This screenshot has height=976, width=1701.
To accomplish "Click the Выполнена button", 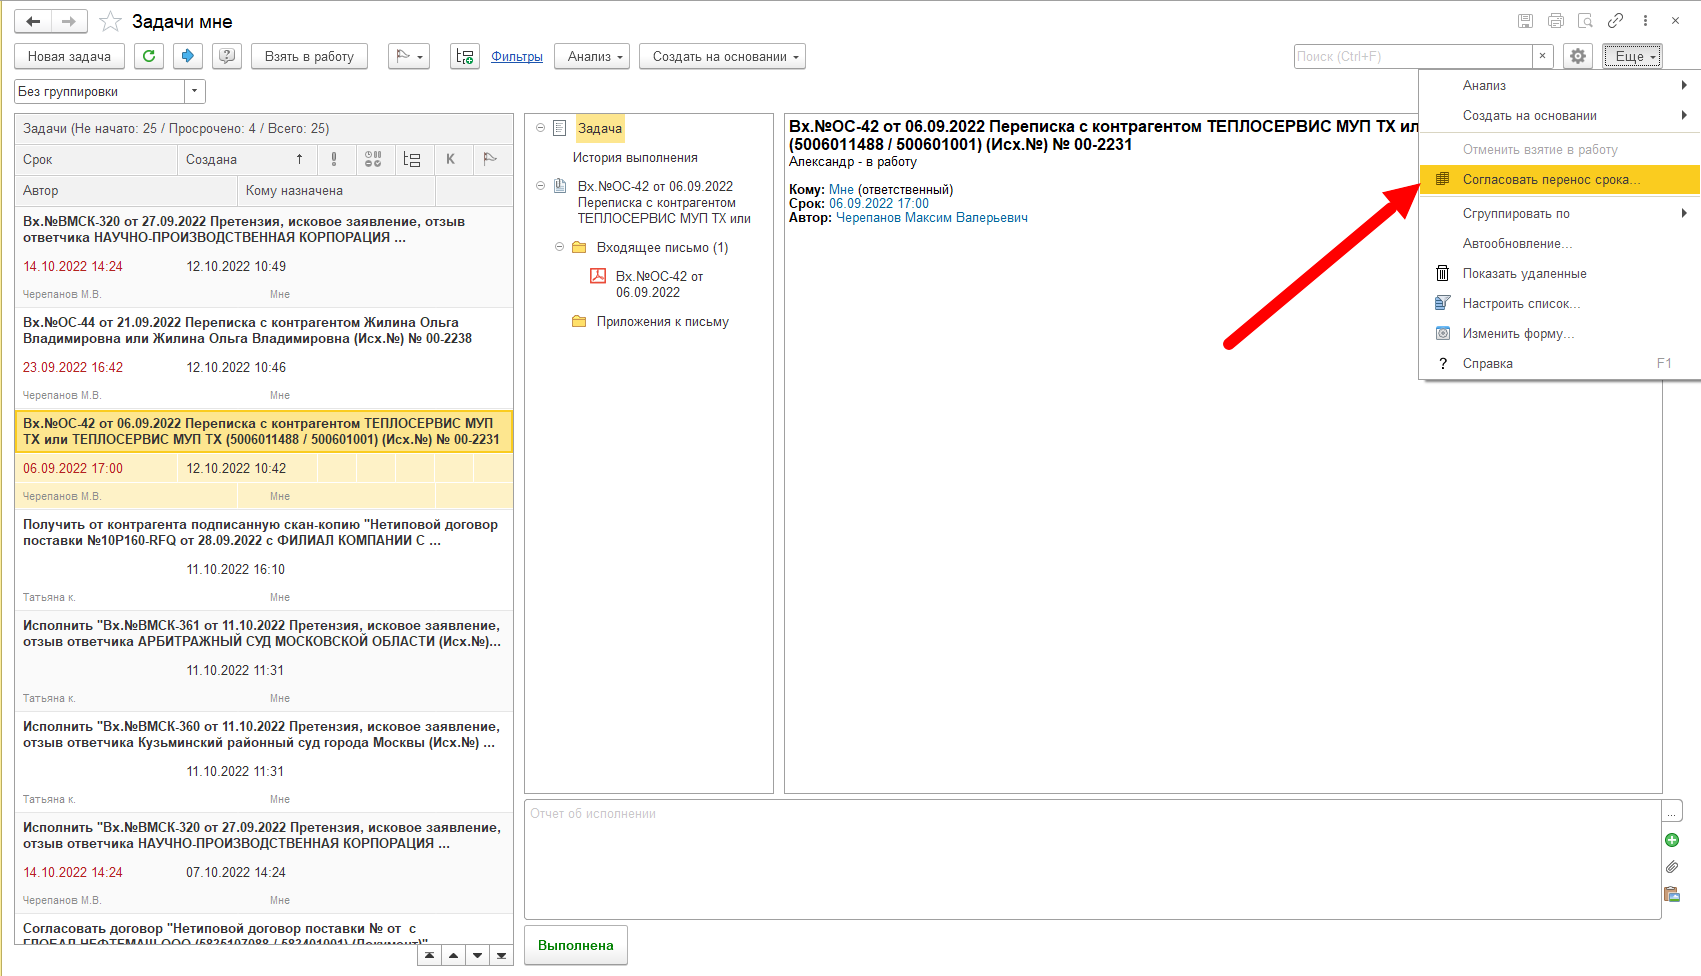I will click(576, 945).
